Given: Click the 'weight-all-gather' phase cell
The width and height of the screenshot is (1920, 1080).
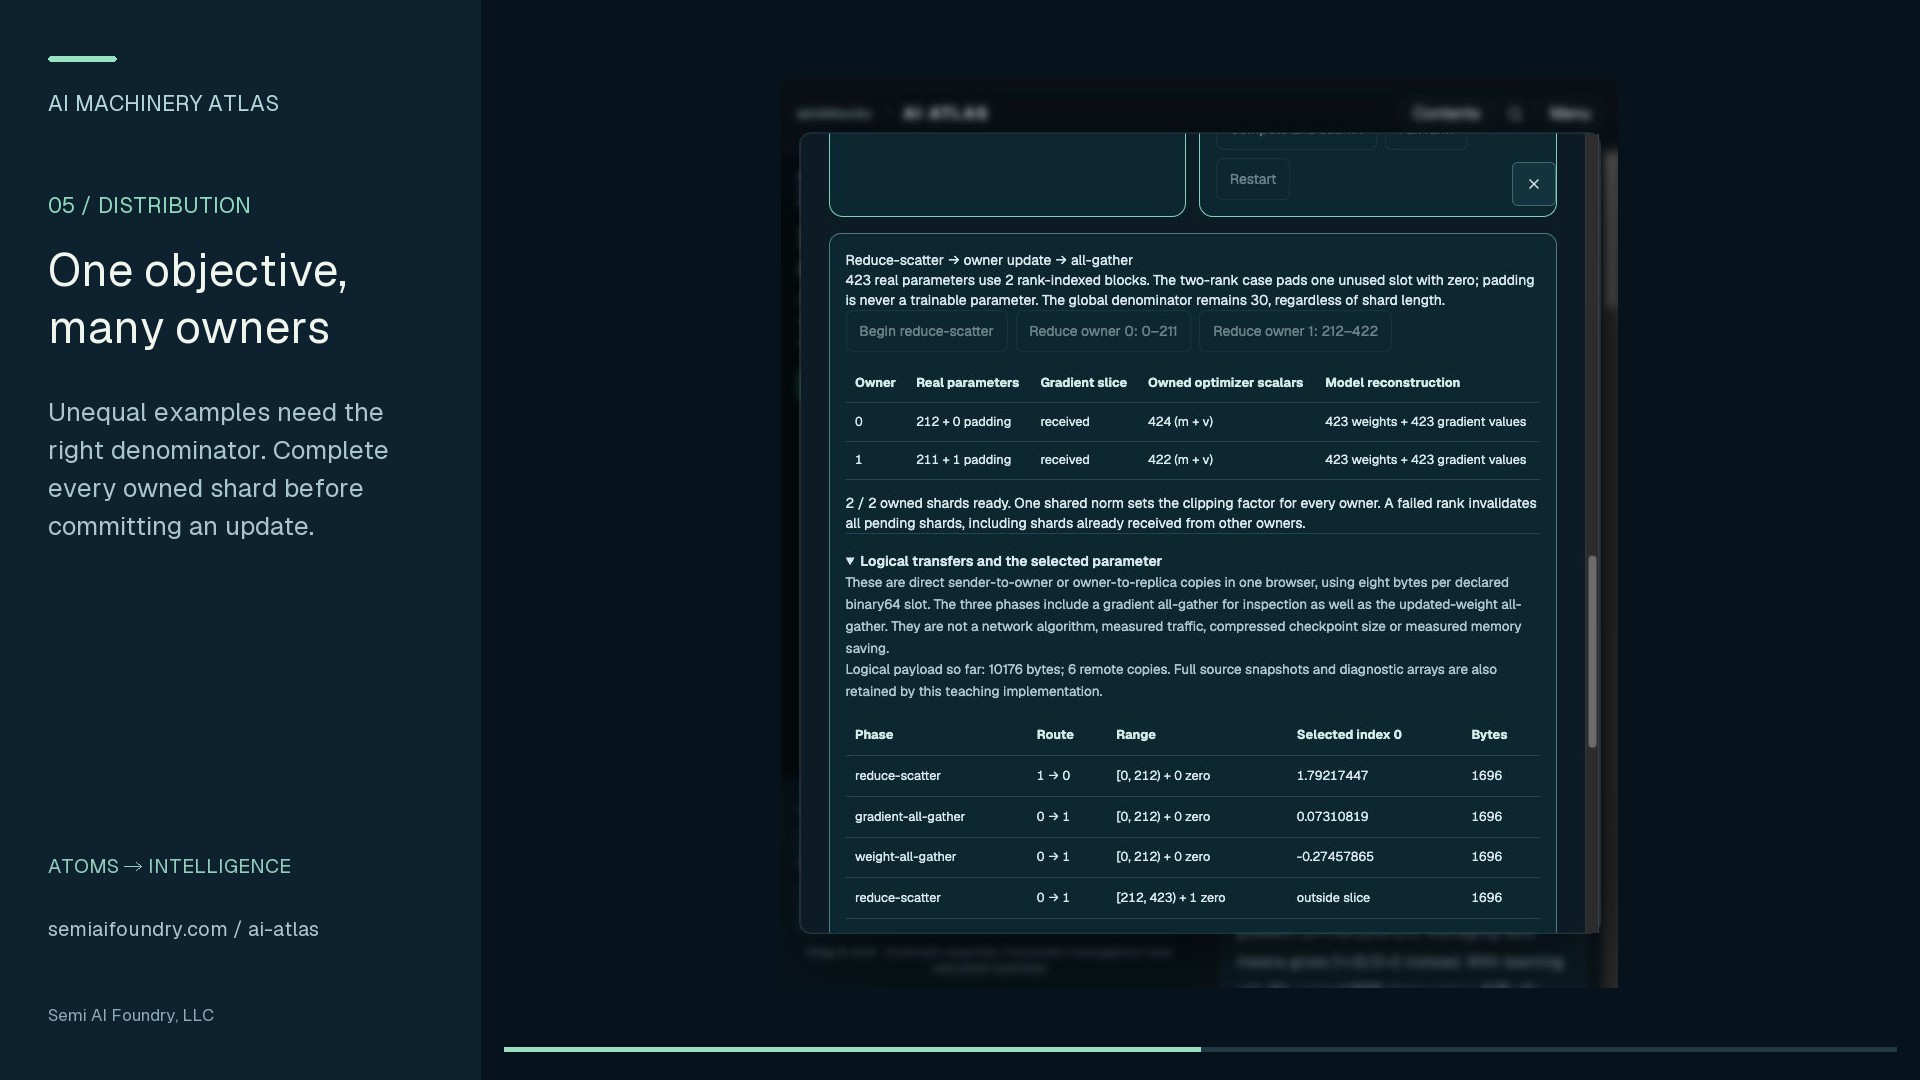Looking at the screenshot, I should (905, 857).
